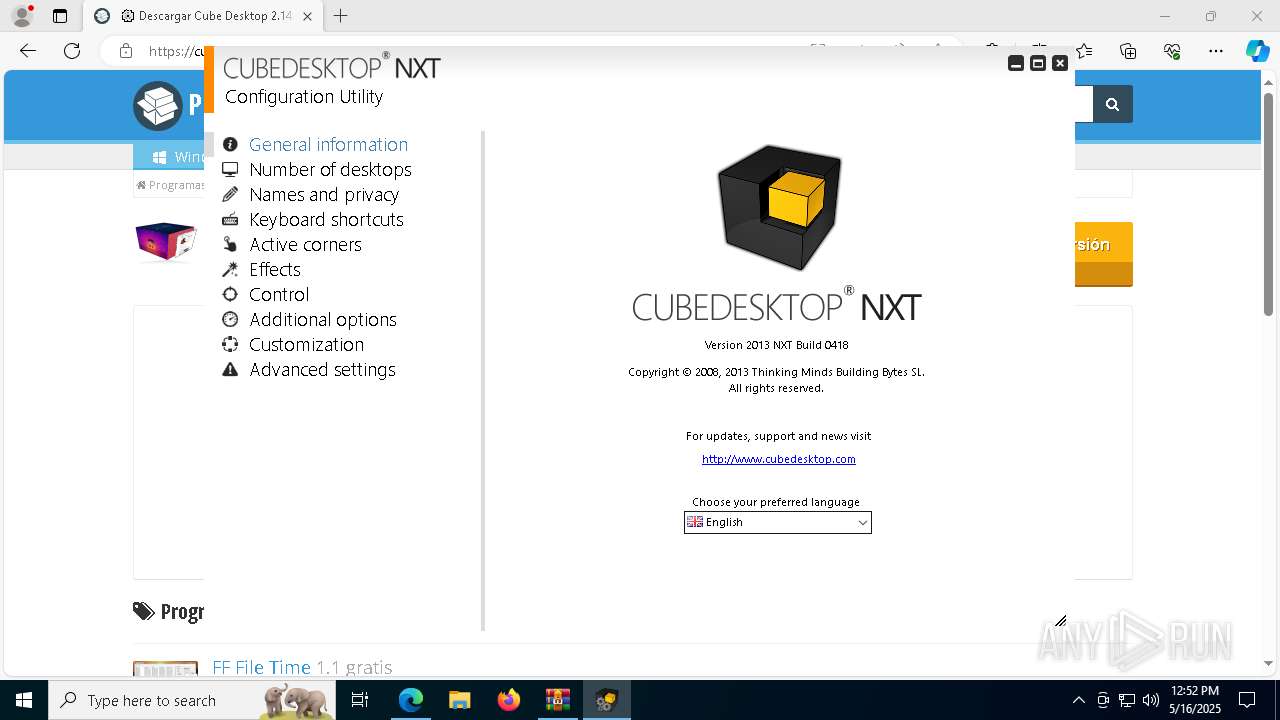Click the lifebuoy icon beside Customization
Viewport: 1280px width, 720px height.
pyautogui.click(x=230, y=344)
